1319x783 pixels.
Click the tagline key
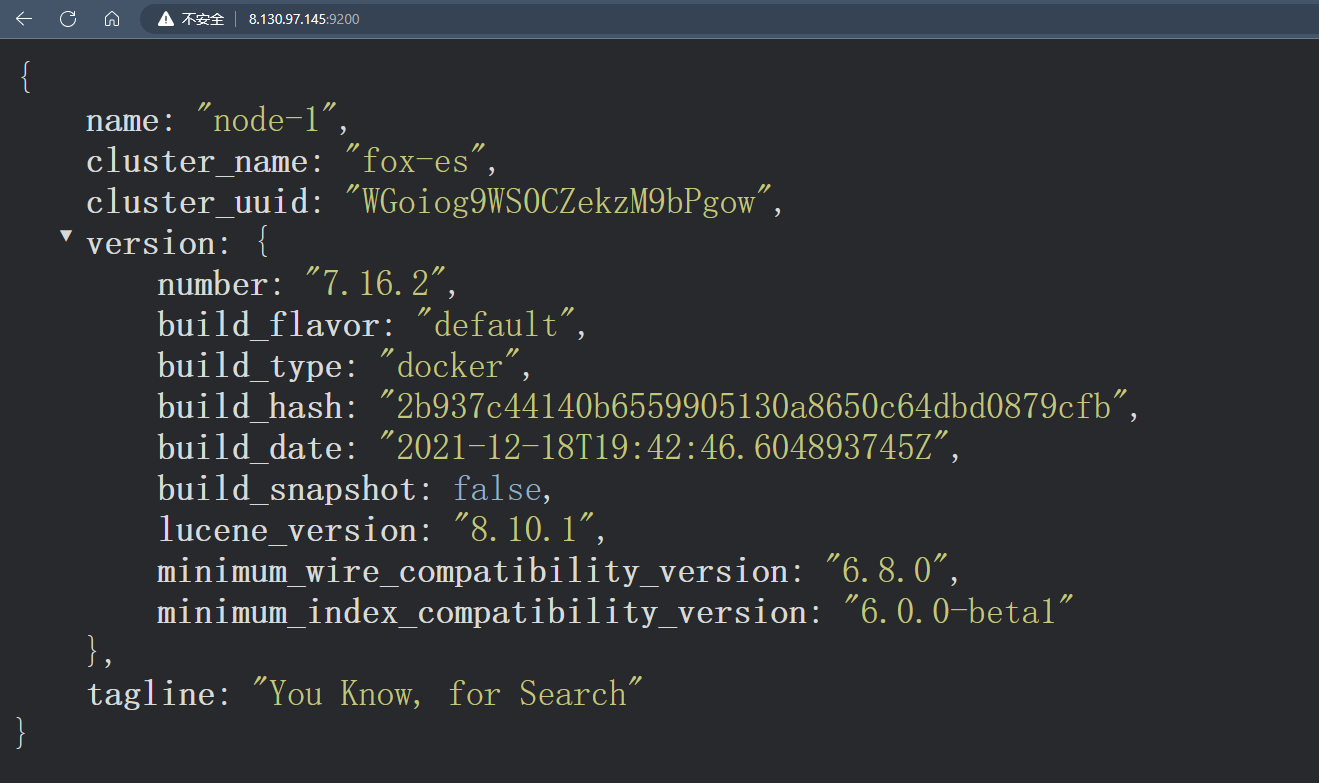pyautogui.click(x=151, y=695)
